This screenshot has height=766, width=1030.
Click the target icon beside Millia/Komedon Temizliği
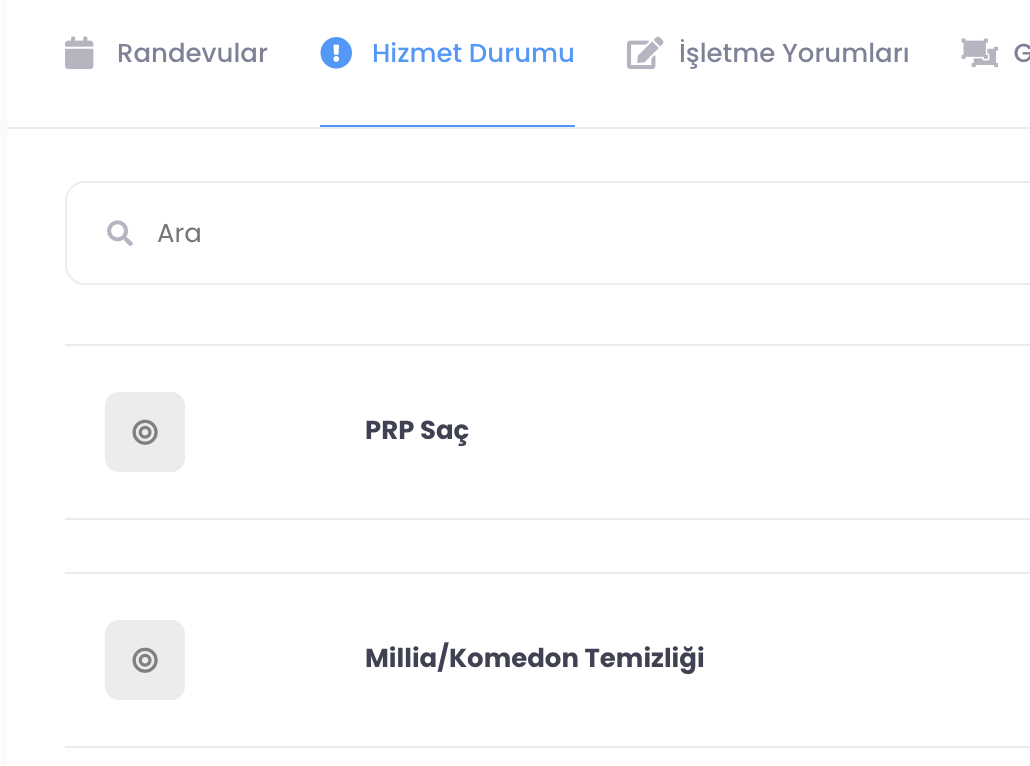pos(145,660)
